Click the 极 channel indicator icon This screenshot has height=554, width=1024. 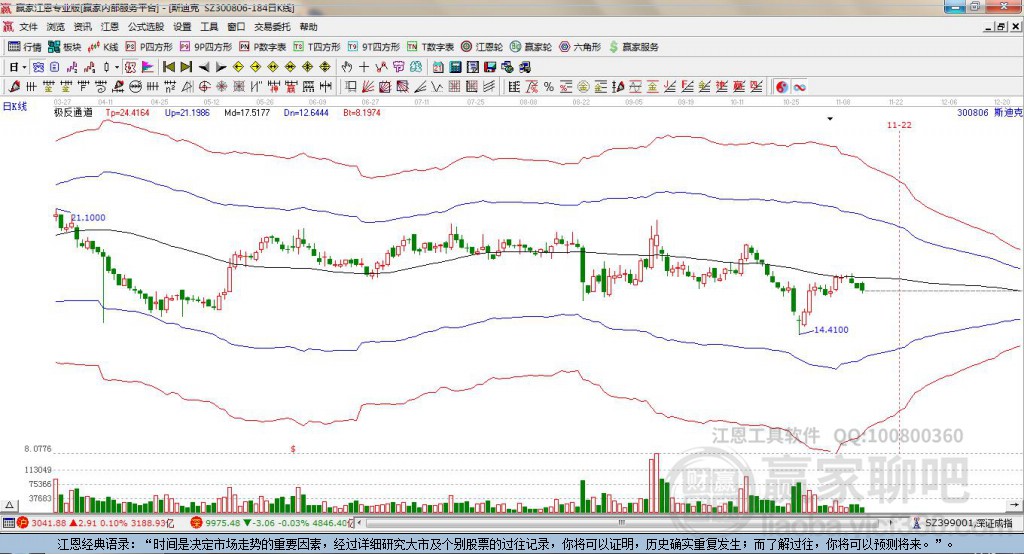(131, 67)
